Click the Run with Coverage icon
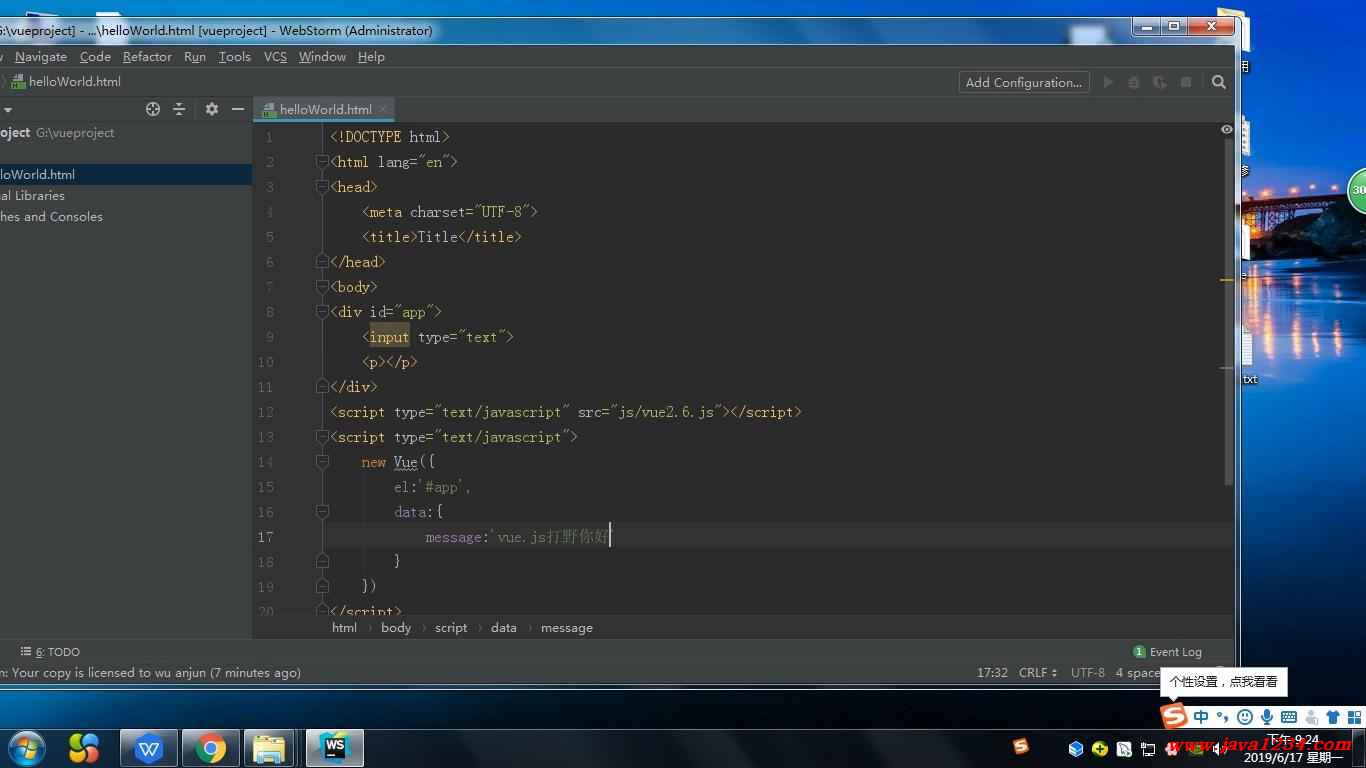1366x768 pixels. click(1160, 82)
